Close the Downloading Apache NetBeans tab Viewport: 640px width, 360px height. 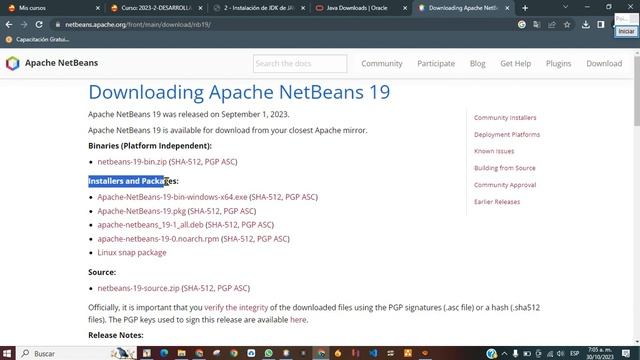507,8
